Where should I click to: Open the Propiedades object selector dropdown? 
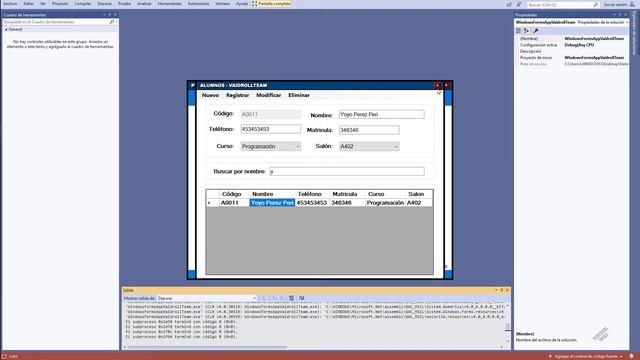pyautogui.click(x=627, y=22)
